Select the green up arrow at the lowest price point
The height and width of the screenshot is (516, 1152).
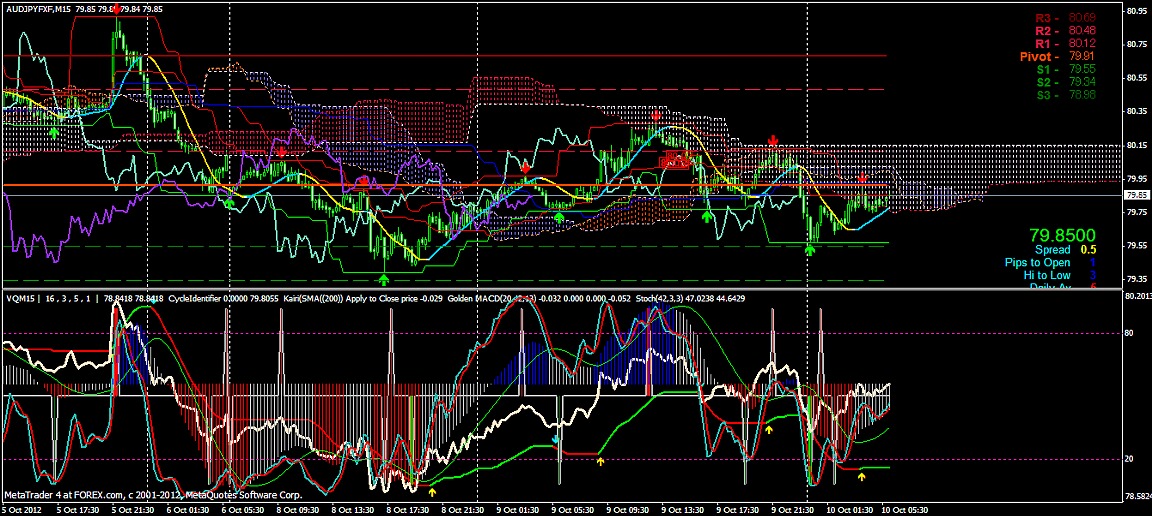click(385, 278)
